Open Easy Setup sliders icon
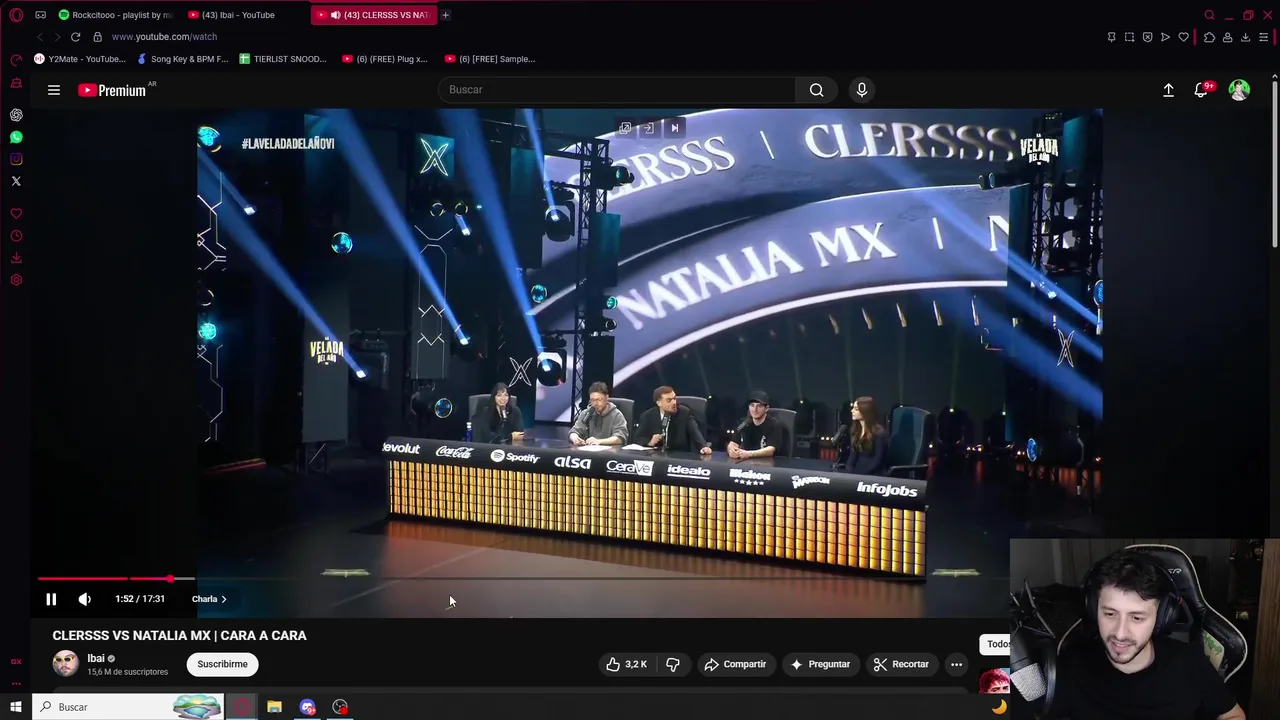 1264,37
